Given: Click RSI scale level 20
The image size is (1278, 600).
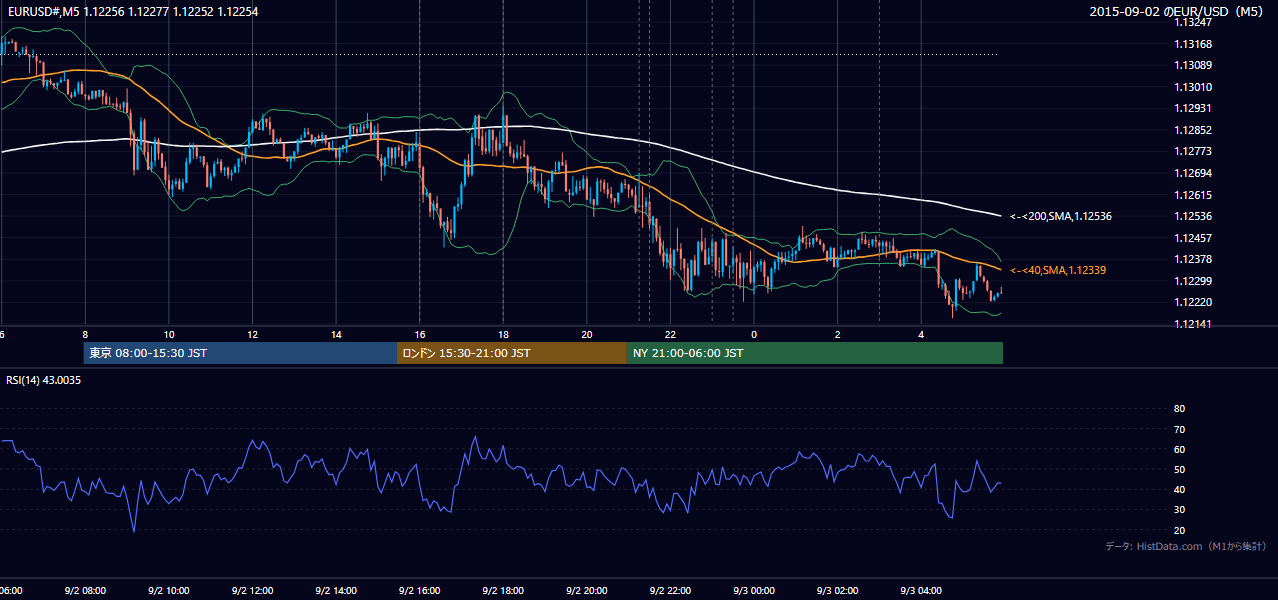Looking at the screenshot, I should click(1179, 530).
